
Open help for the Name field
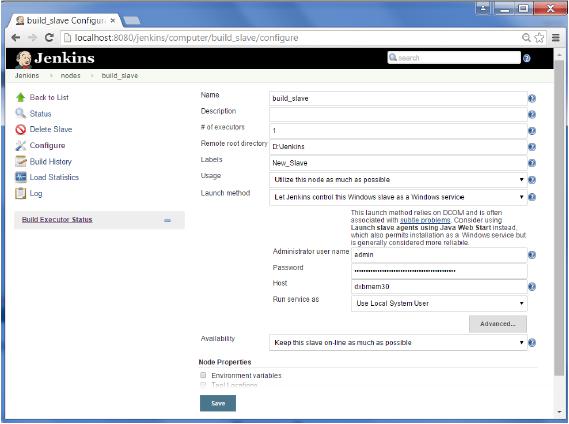532,98
